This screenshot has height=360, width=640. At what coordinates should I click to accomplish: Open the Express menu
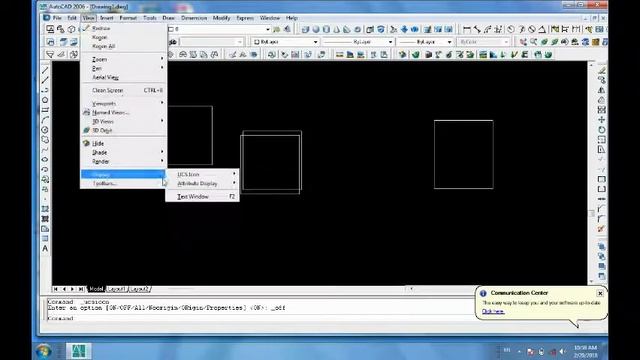coord(245,18)
